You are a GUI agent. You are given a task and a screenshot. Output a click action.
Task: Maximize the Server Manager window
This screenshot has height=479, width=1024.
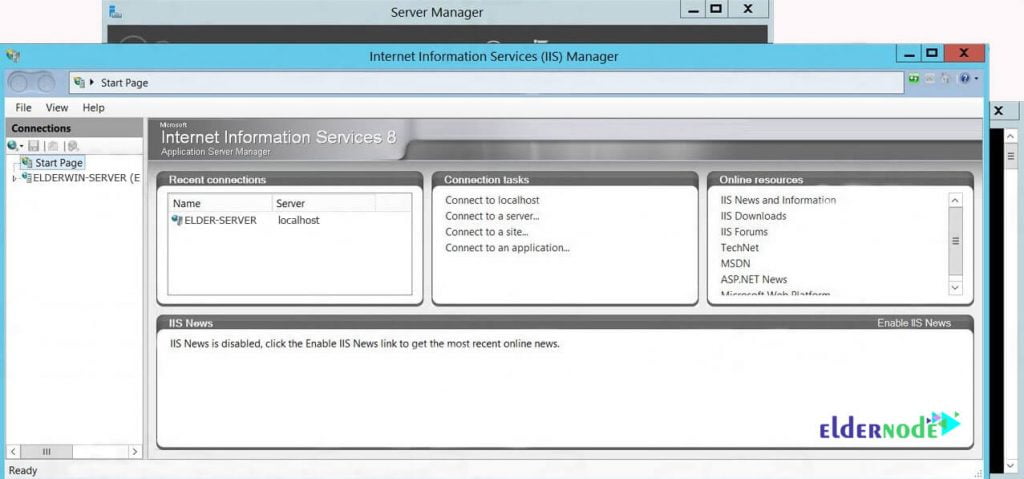point(716,9)
